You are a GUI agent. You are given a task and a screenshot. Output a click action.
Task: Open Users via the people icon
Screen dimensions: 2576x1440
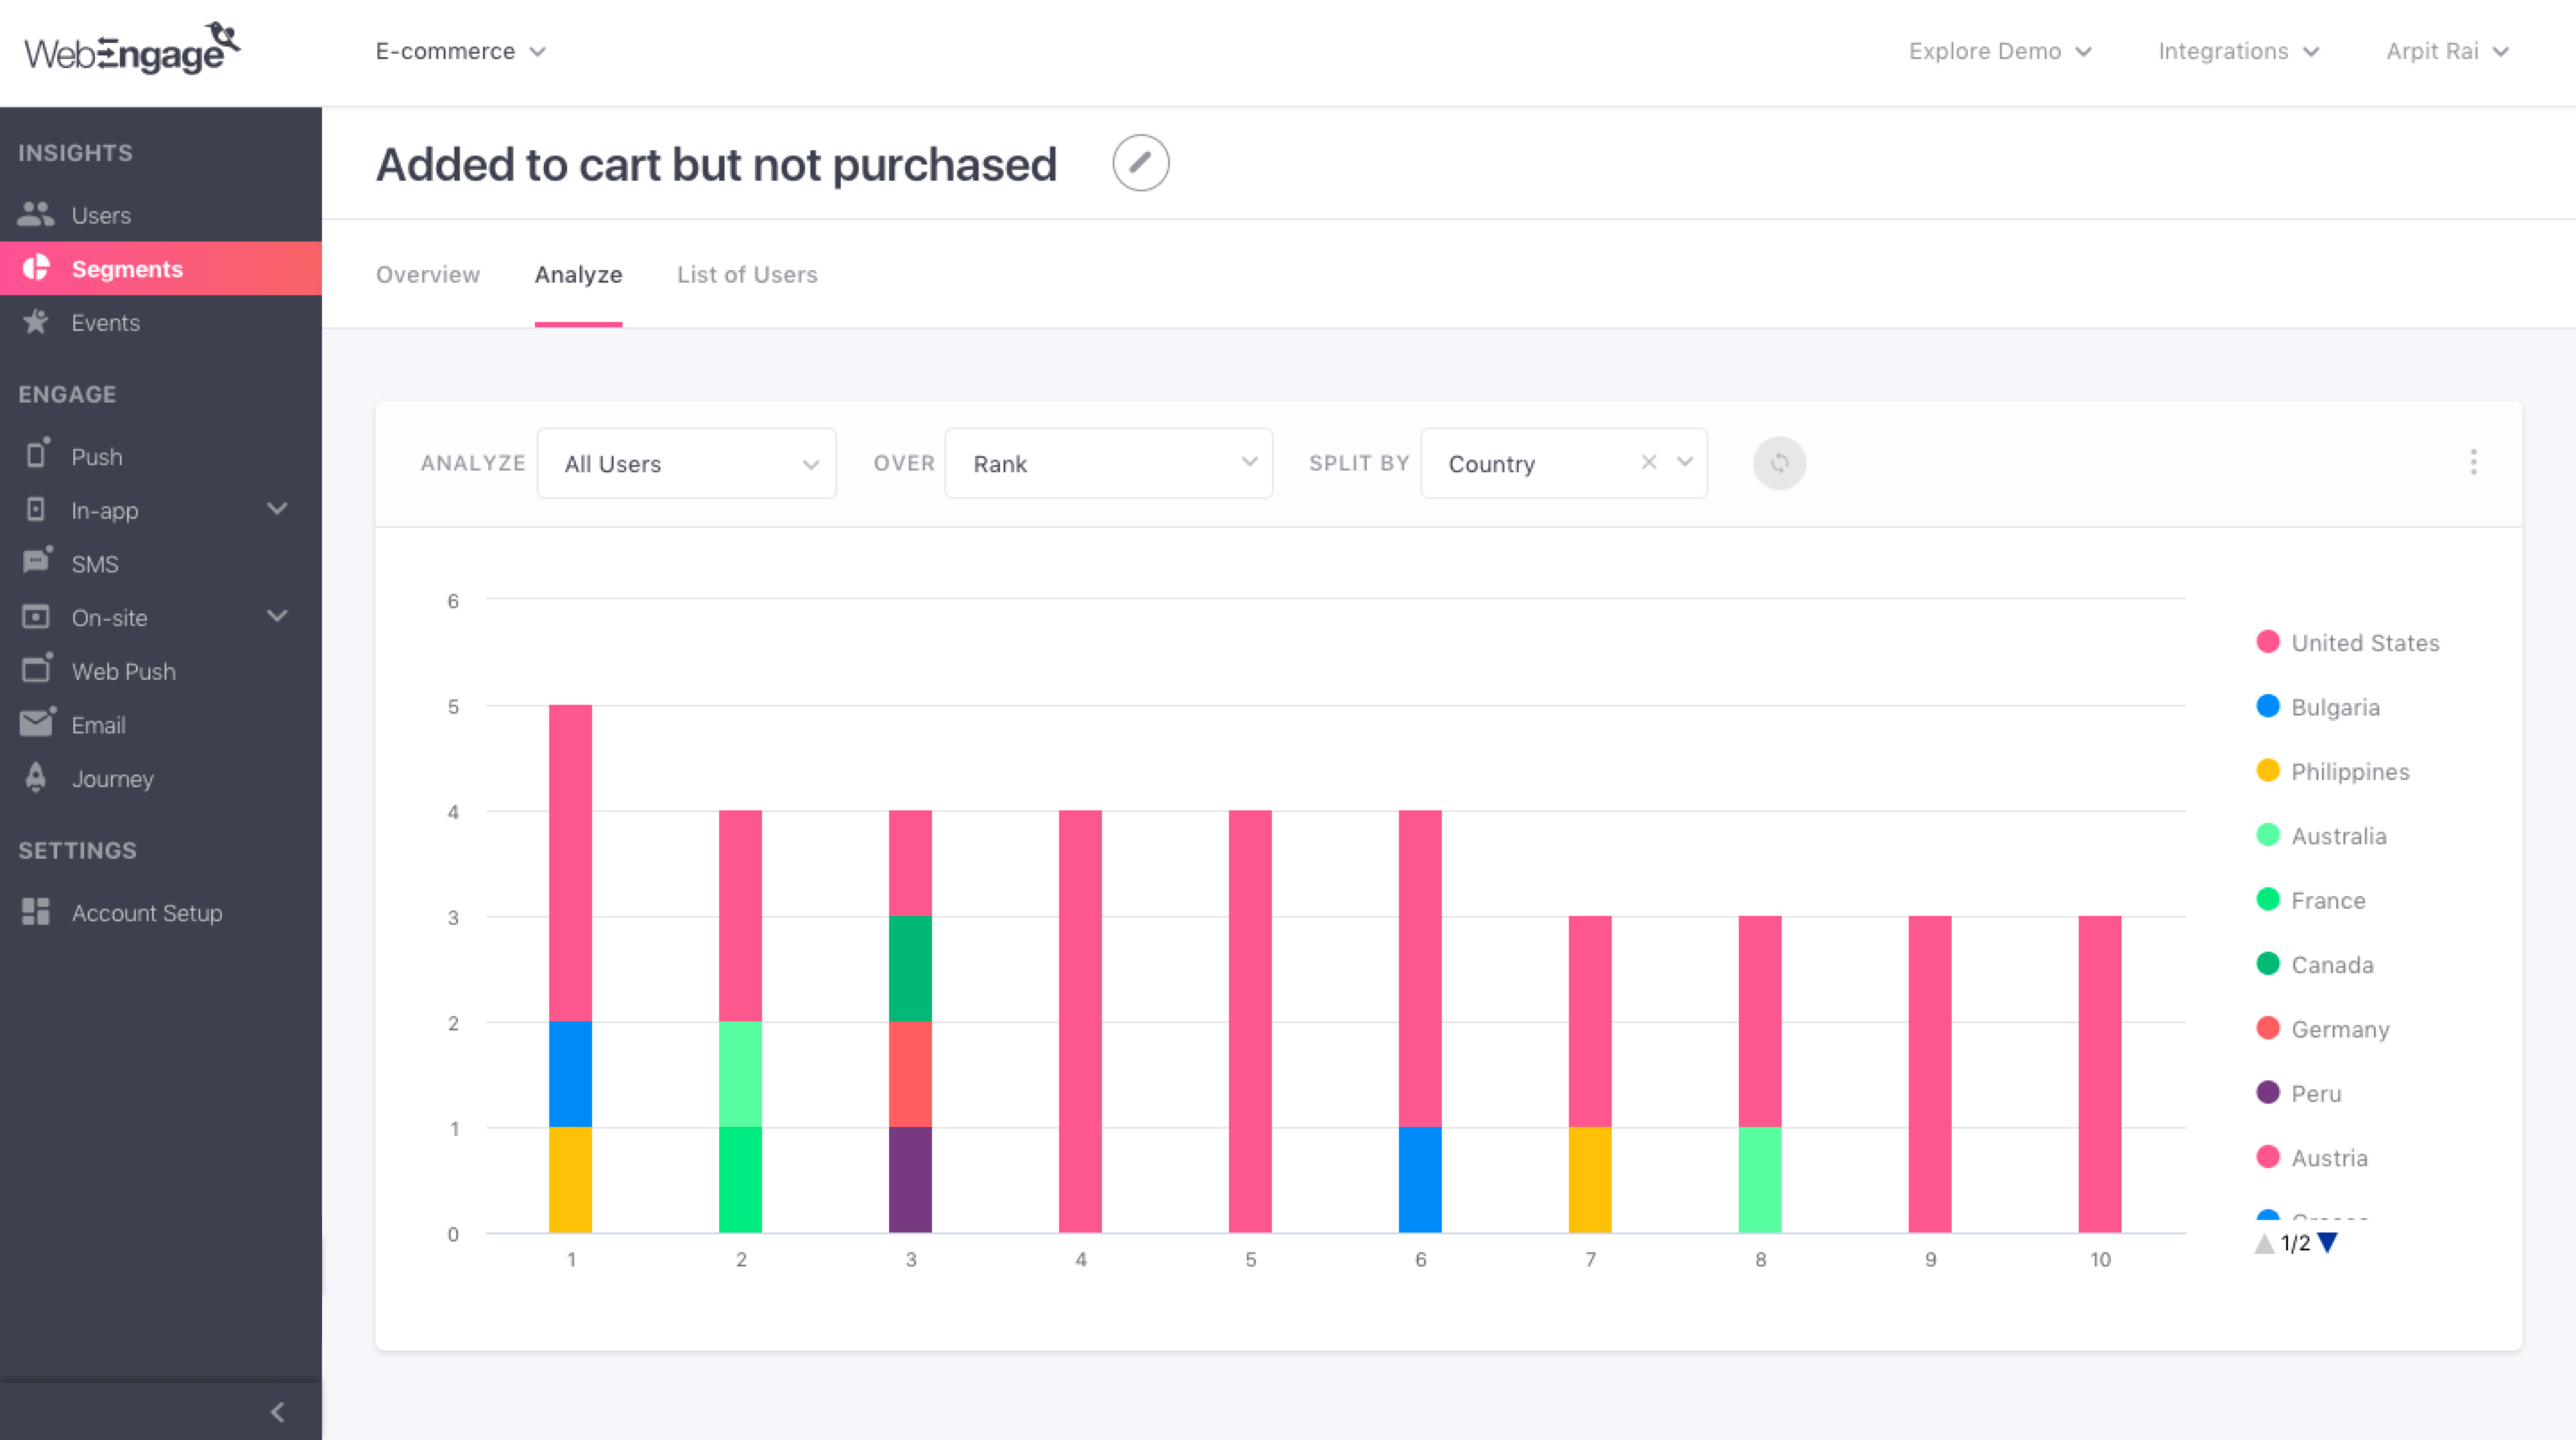click(36, 214)
